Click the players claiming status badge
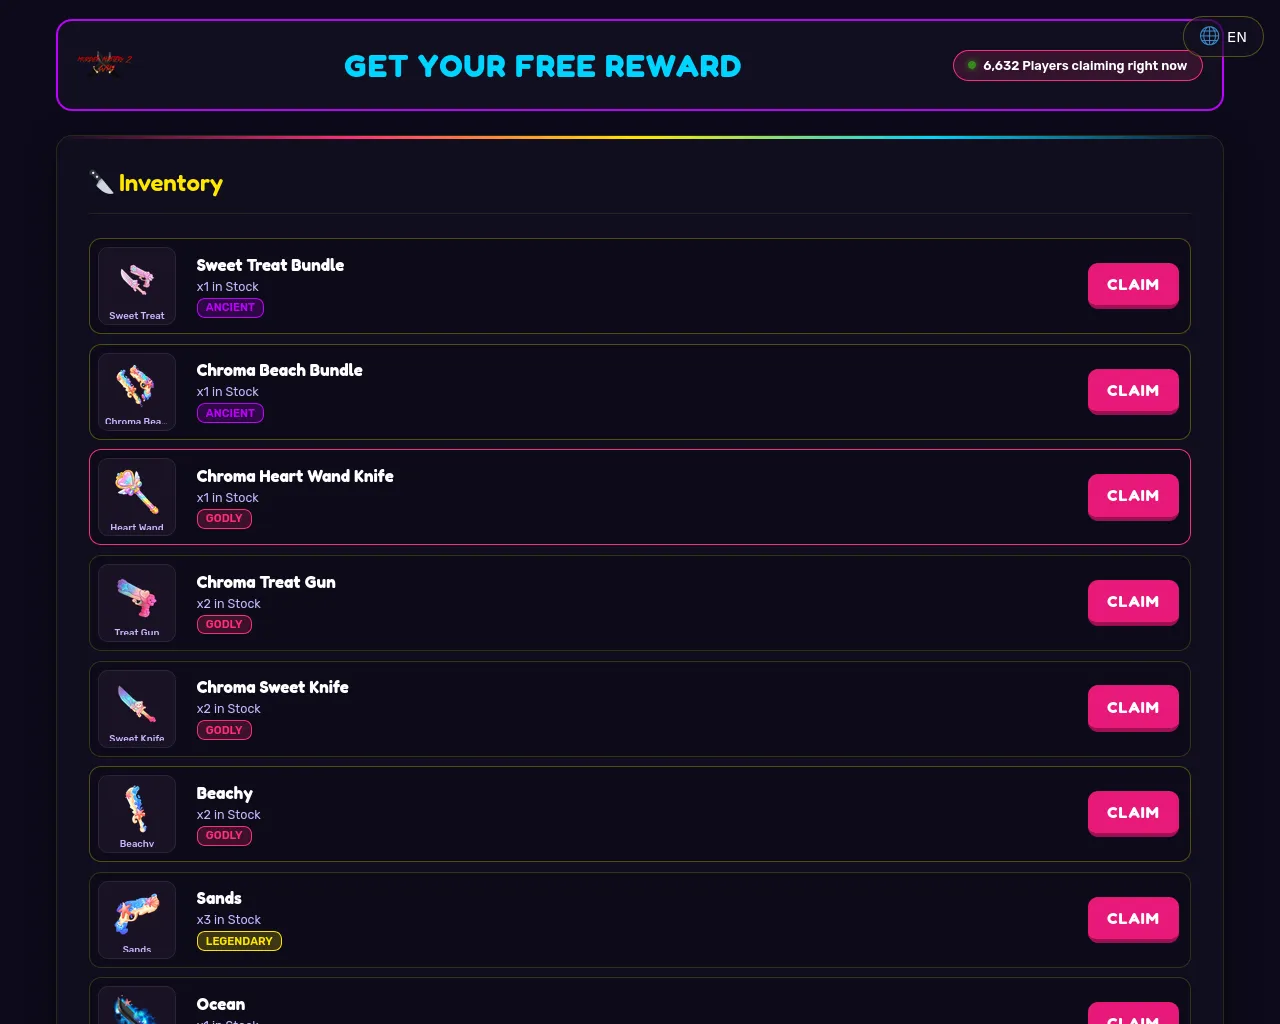 point(1078,66)
